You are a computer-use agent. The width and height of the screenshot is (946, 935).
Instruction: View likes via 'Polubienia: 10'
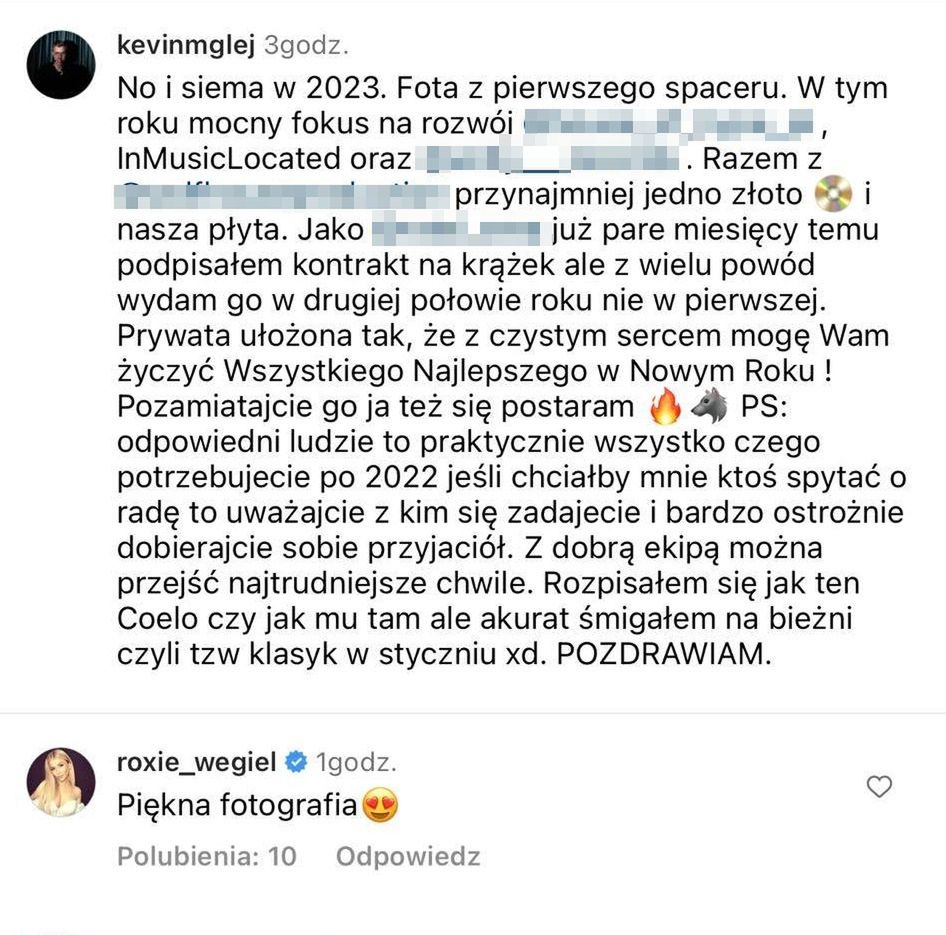point(207,857)
